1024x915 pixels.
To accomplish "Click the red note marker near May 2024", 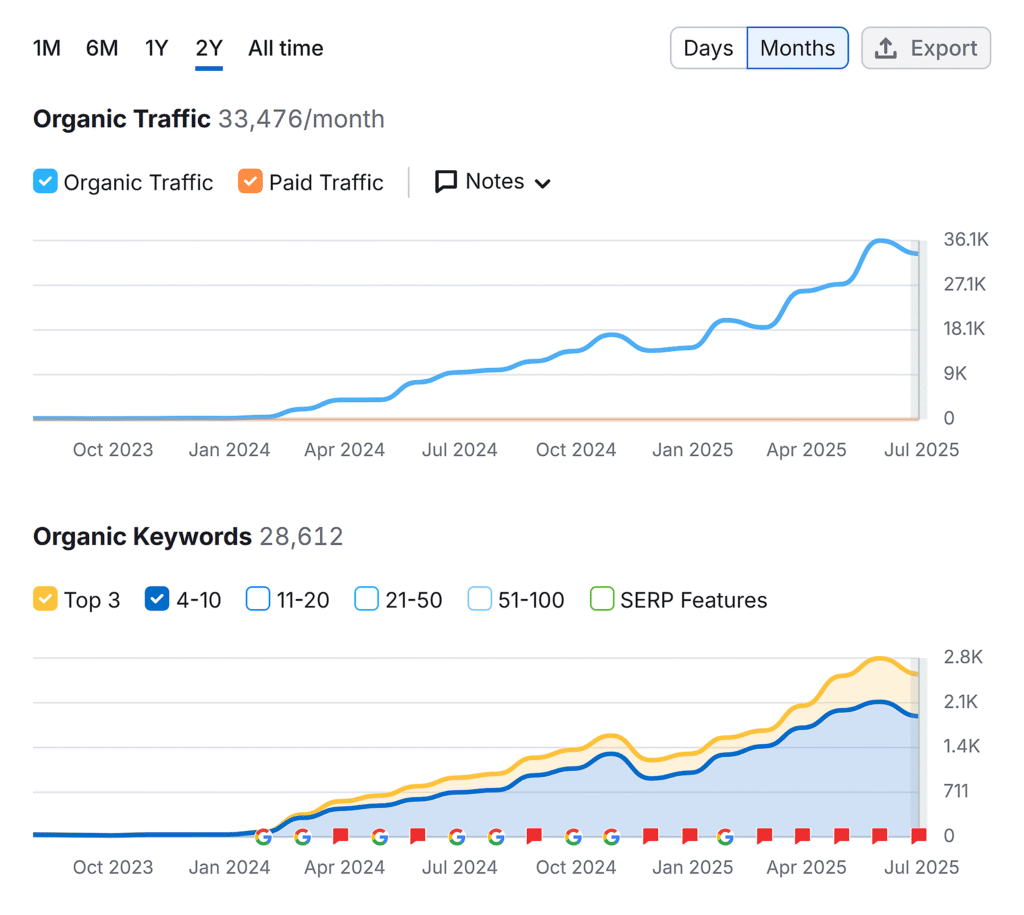I will (417, 836).
